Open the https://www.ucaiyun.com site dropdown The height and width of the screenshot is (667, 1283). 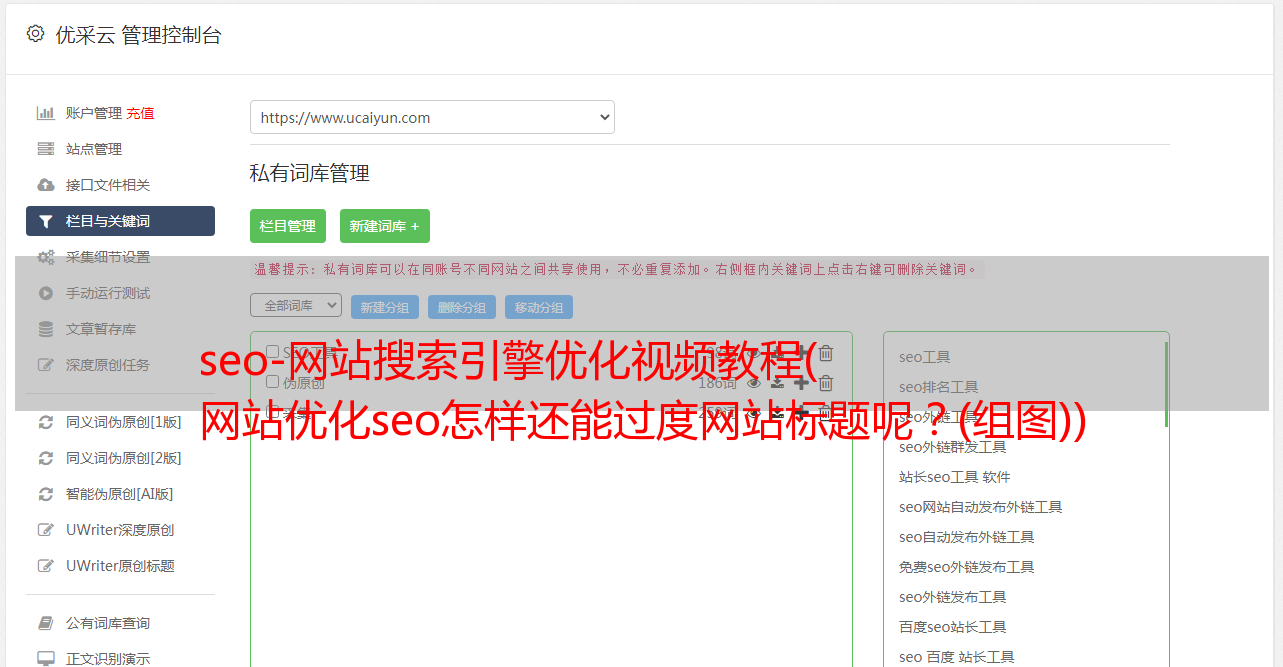432,117
